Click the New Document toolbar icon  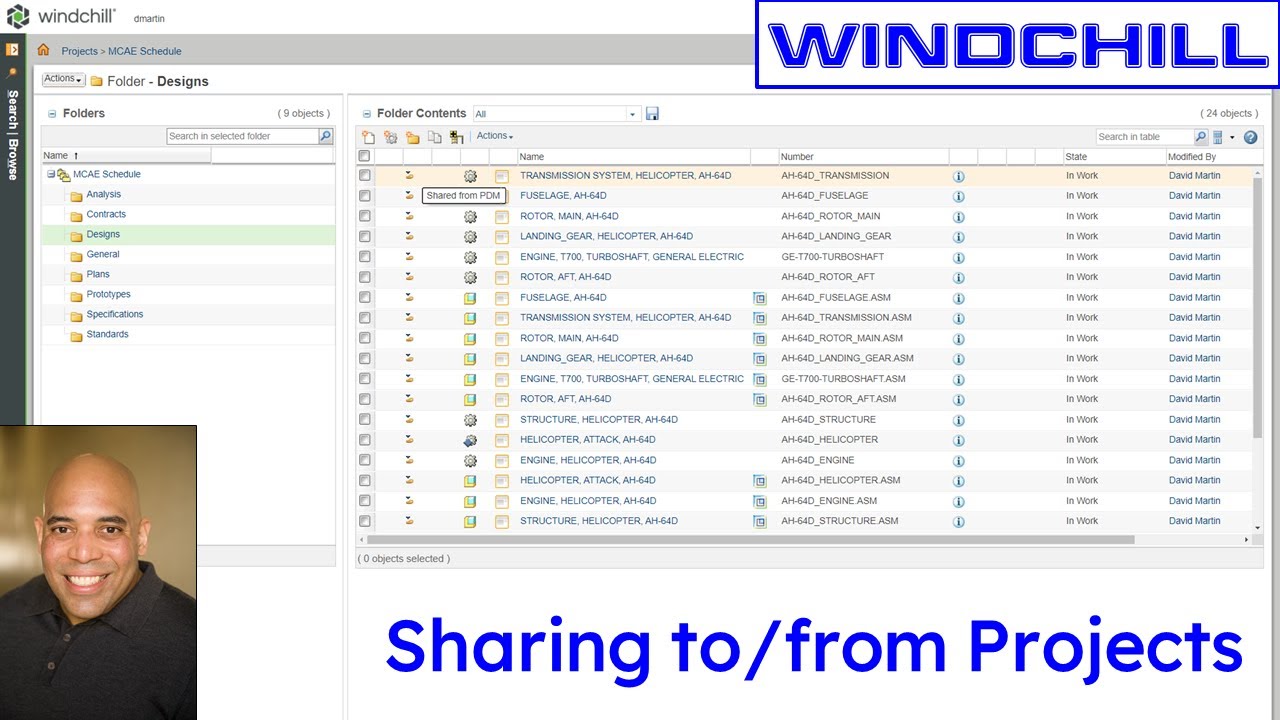[x=368, y=137]
